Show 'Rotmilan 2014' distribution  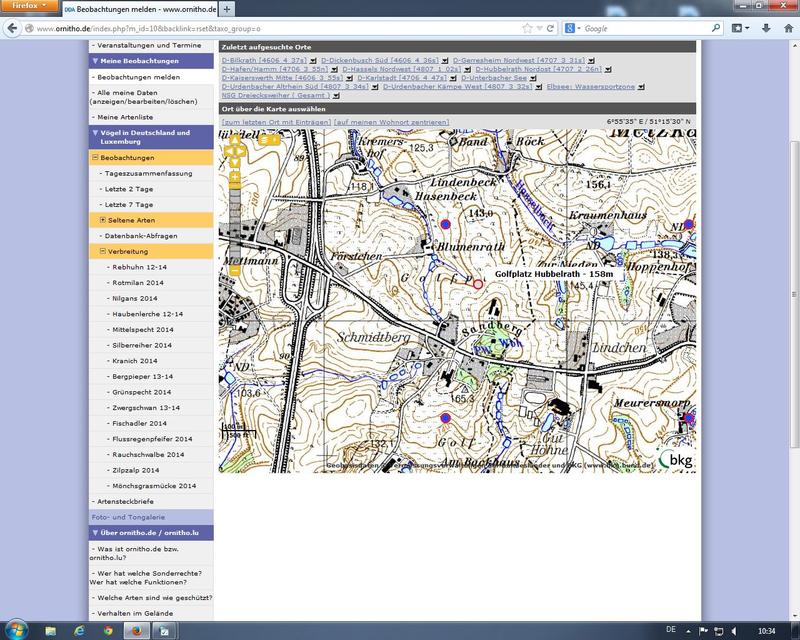pos(138,283)
